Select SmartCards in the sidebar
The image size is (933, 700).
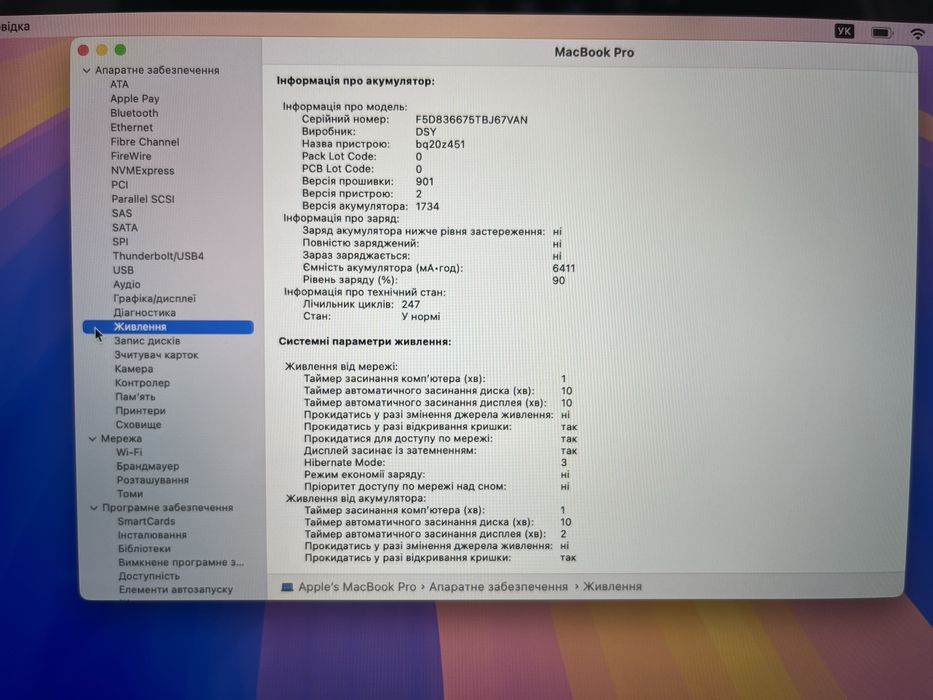click(x=146, y=521)
